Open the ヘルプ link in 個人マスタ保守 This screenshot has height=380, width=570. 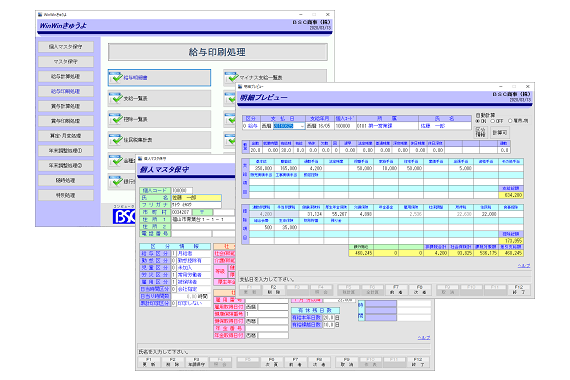[x=424, y=338]
